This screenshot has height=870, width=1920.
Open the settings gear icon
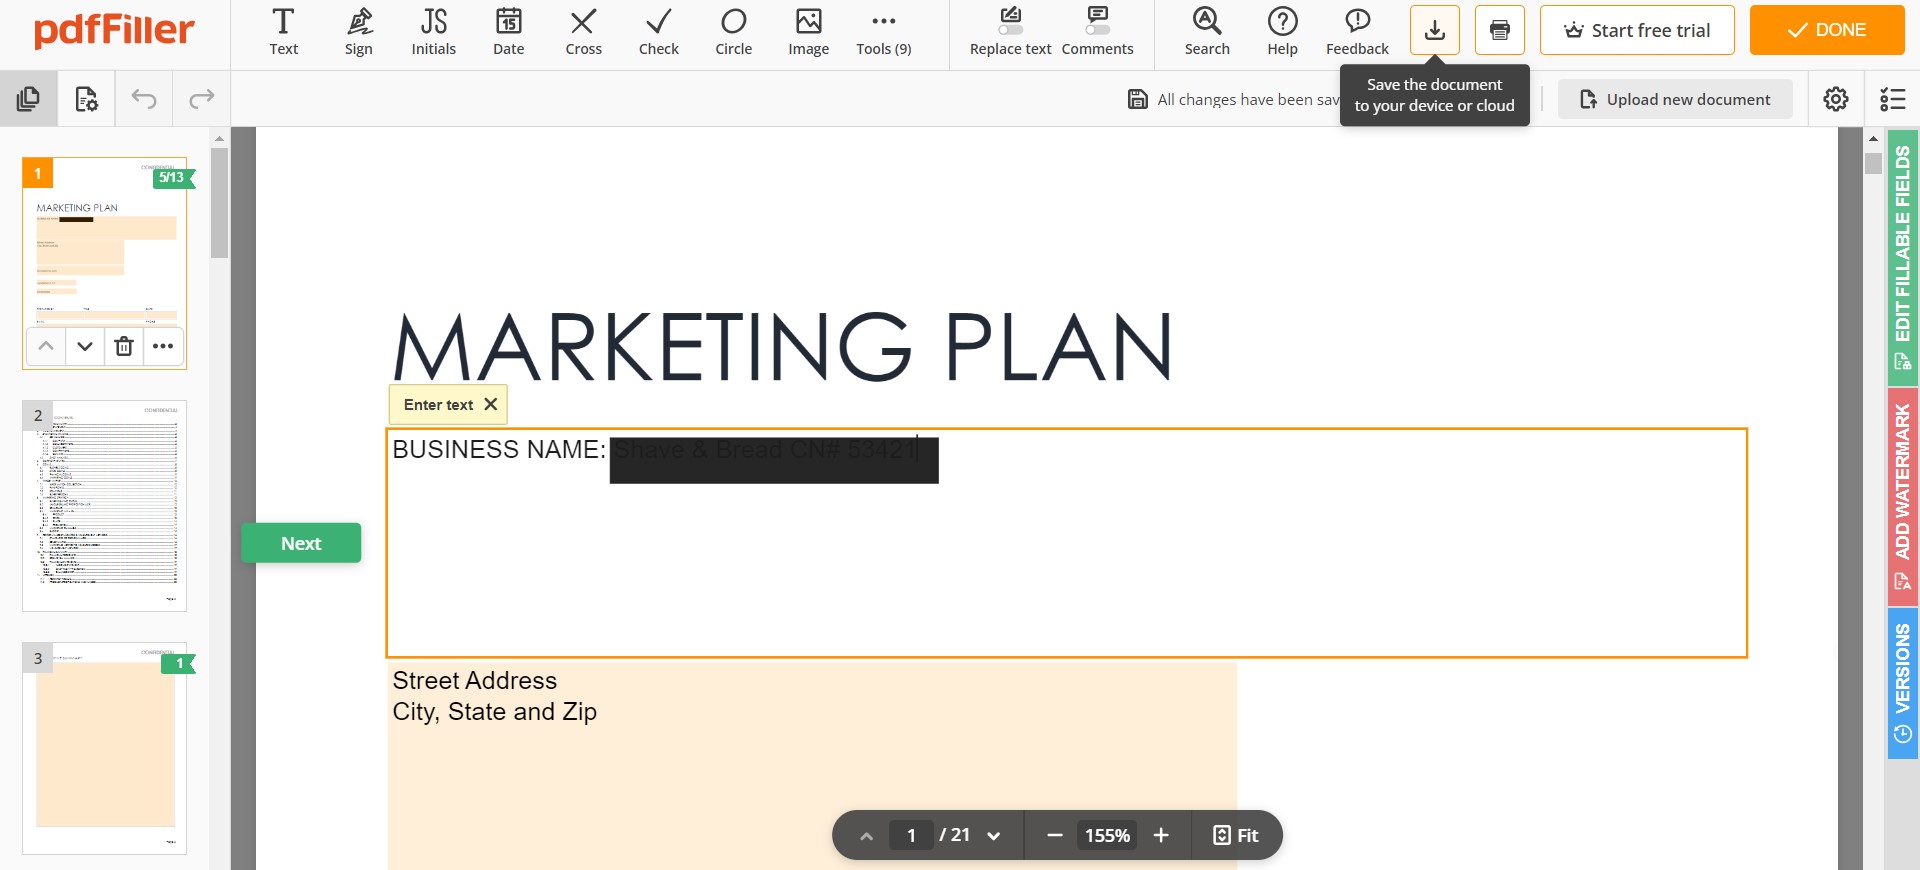[x=1835, y=99]
